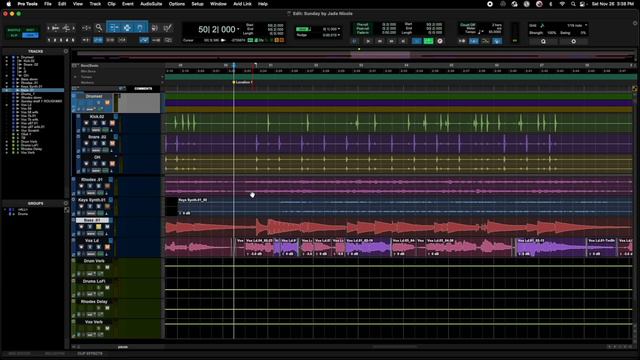Click the Go to End transport button

tap(403, 41)
